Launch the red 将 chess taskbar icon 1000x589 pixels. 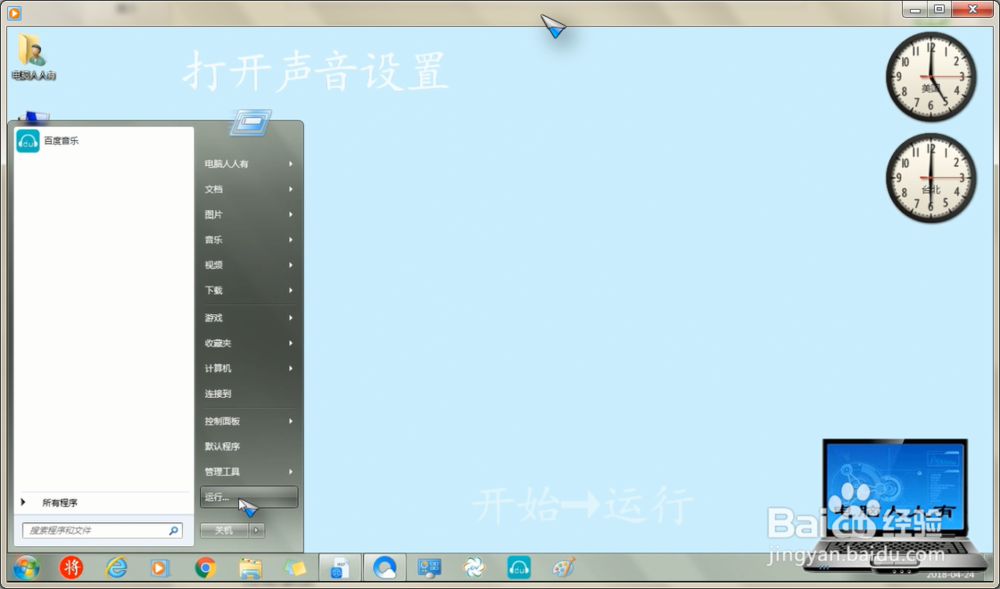(x=71, y=567)
